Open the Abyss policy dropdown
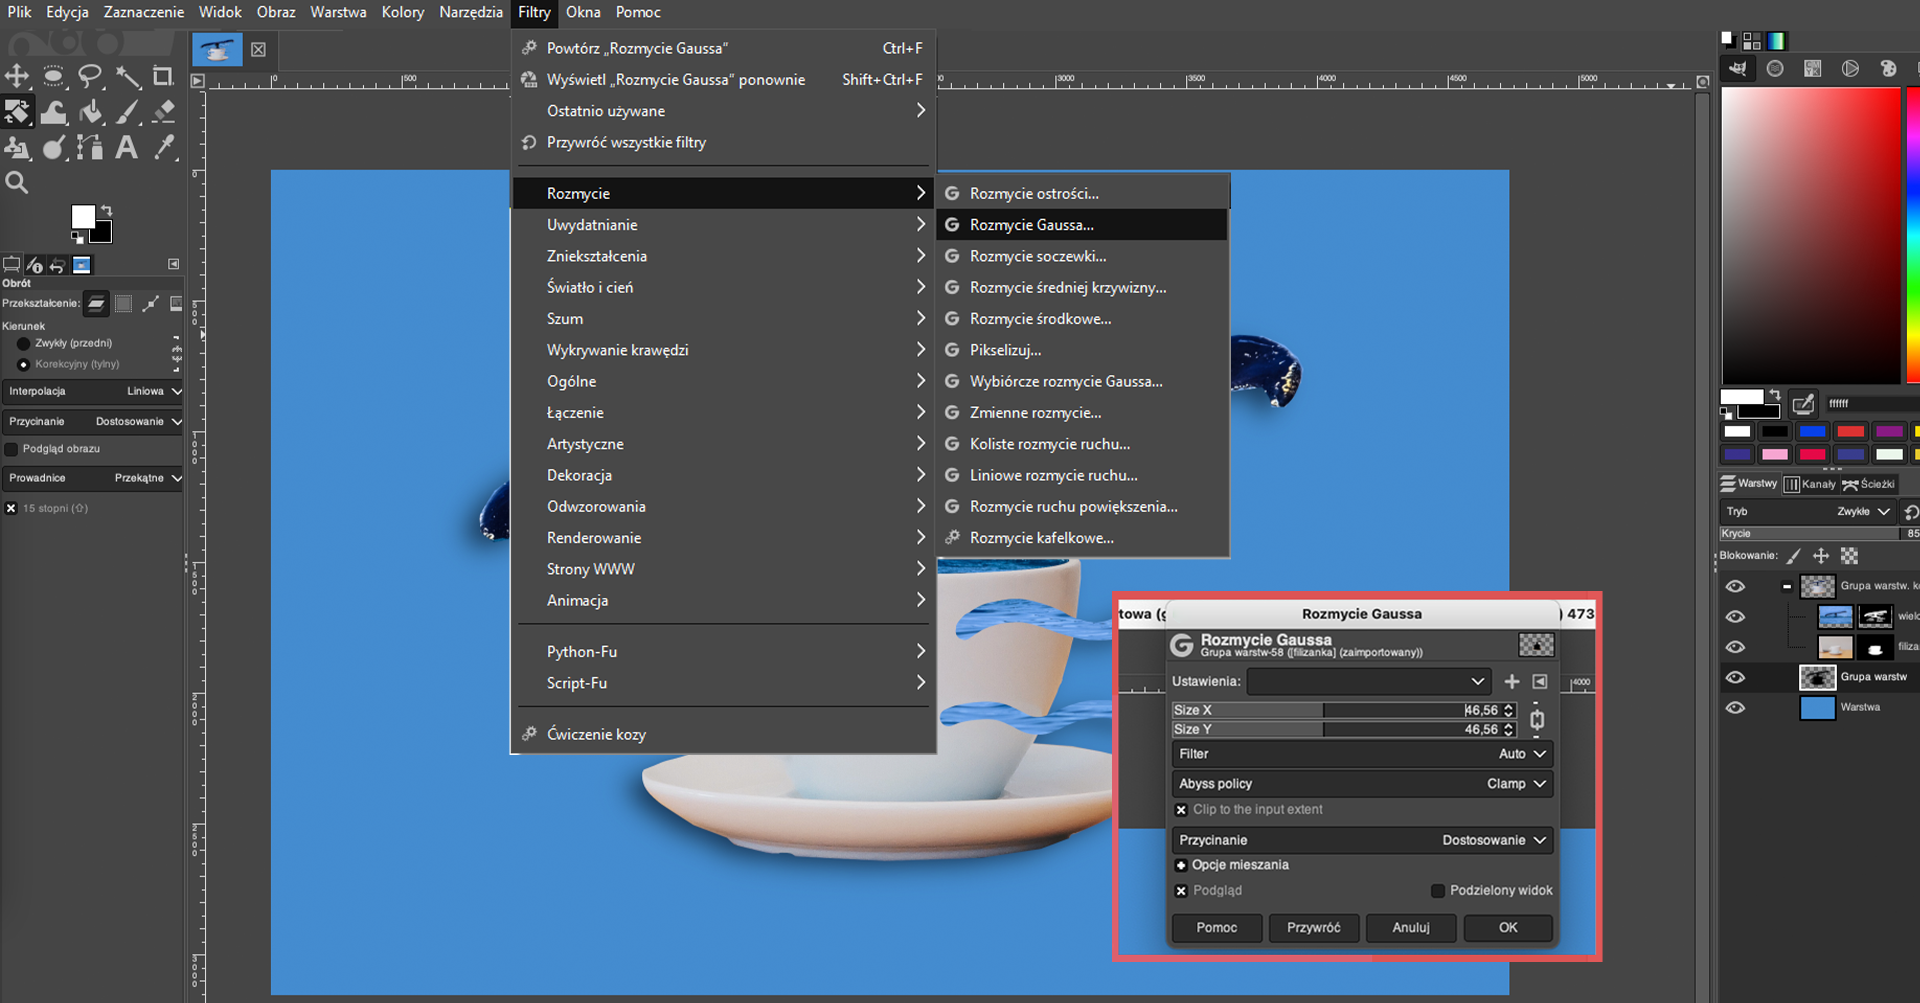1920x1003 pixels. click(1361, 784)
